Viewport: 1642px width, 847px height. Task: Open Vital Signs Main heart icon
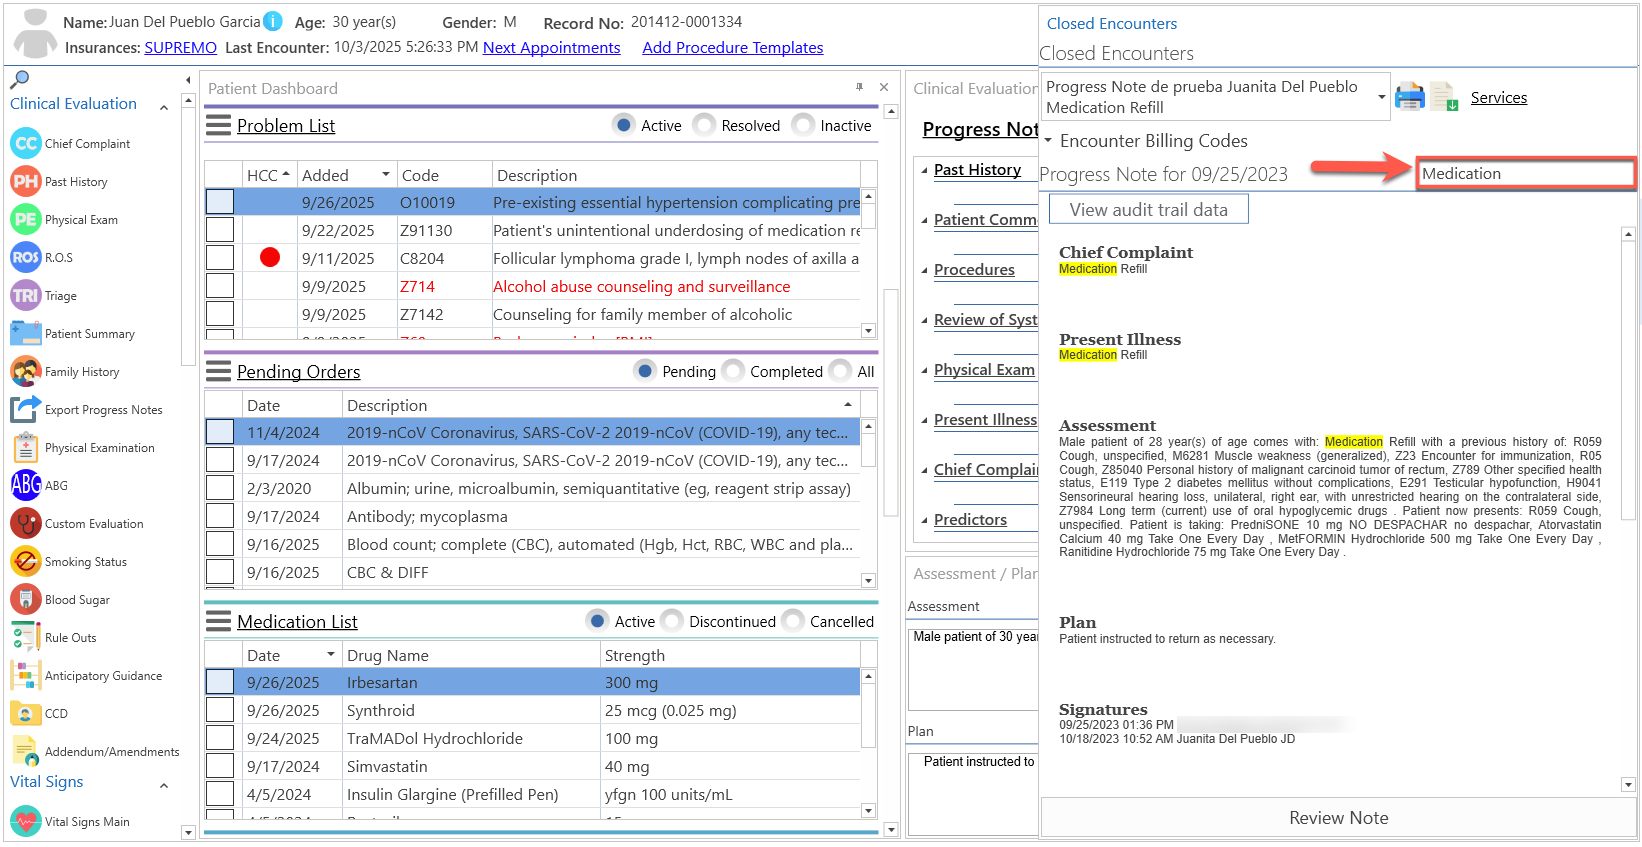(26, 822)
